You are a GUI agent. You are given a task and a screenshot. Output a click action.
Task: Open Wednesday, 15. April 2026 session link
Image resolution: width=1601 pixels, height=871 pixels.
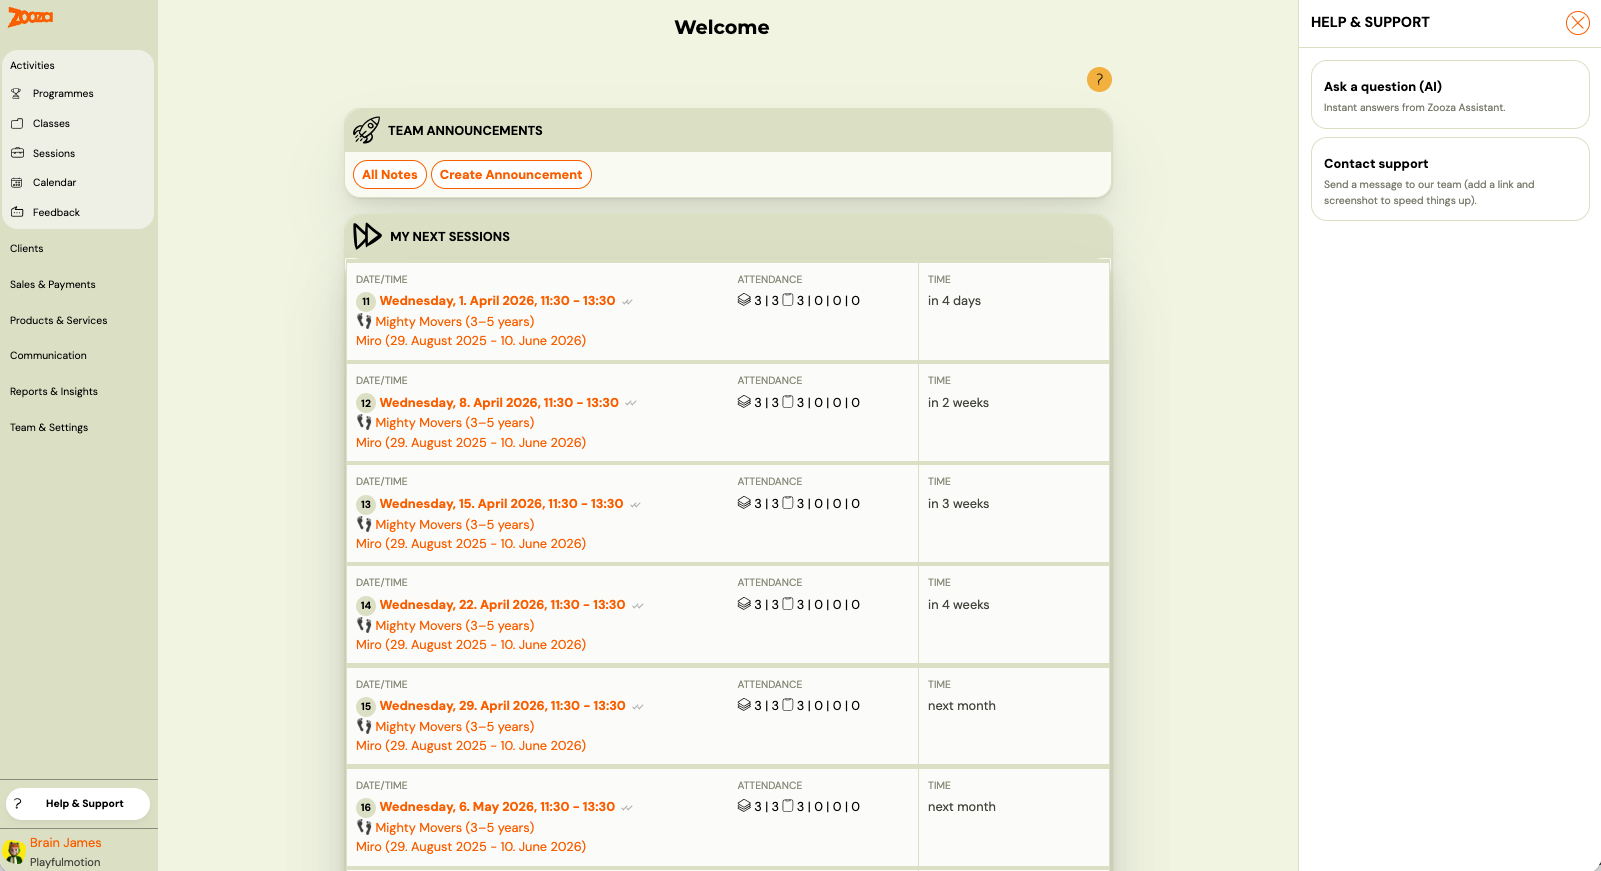[501, 504]
